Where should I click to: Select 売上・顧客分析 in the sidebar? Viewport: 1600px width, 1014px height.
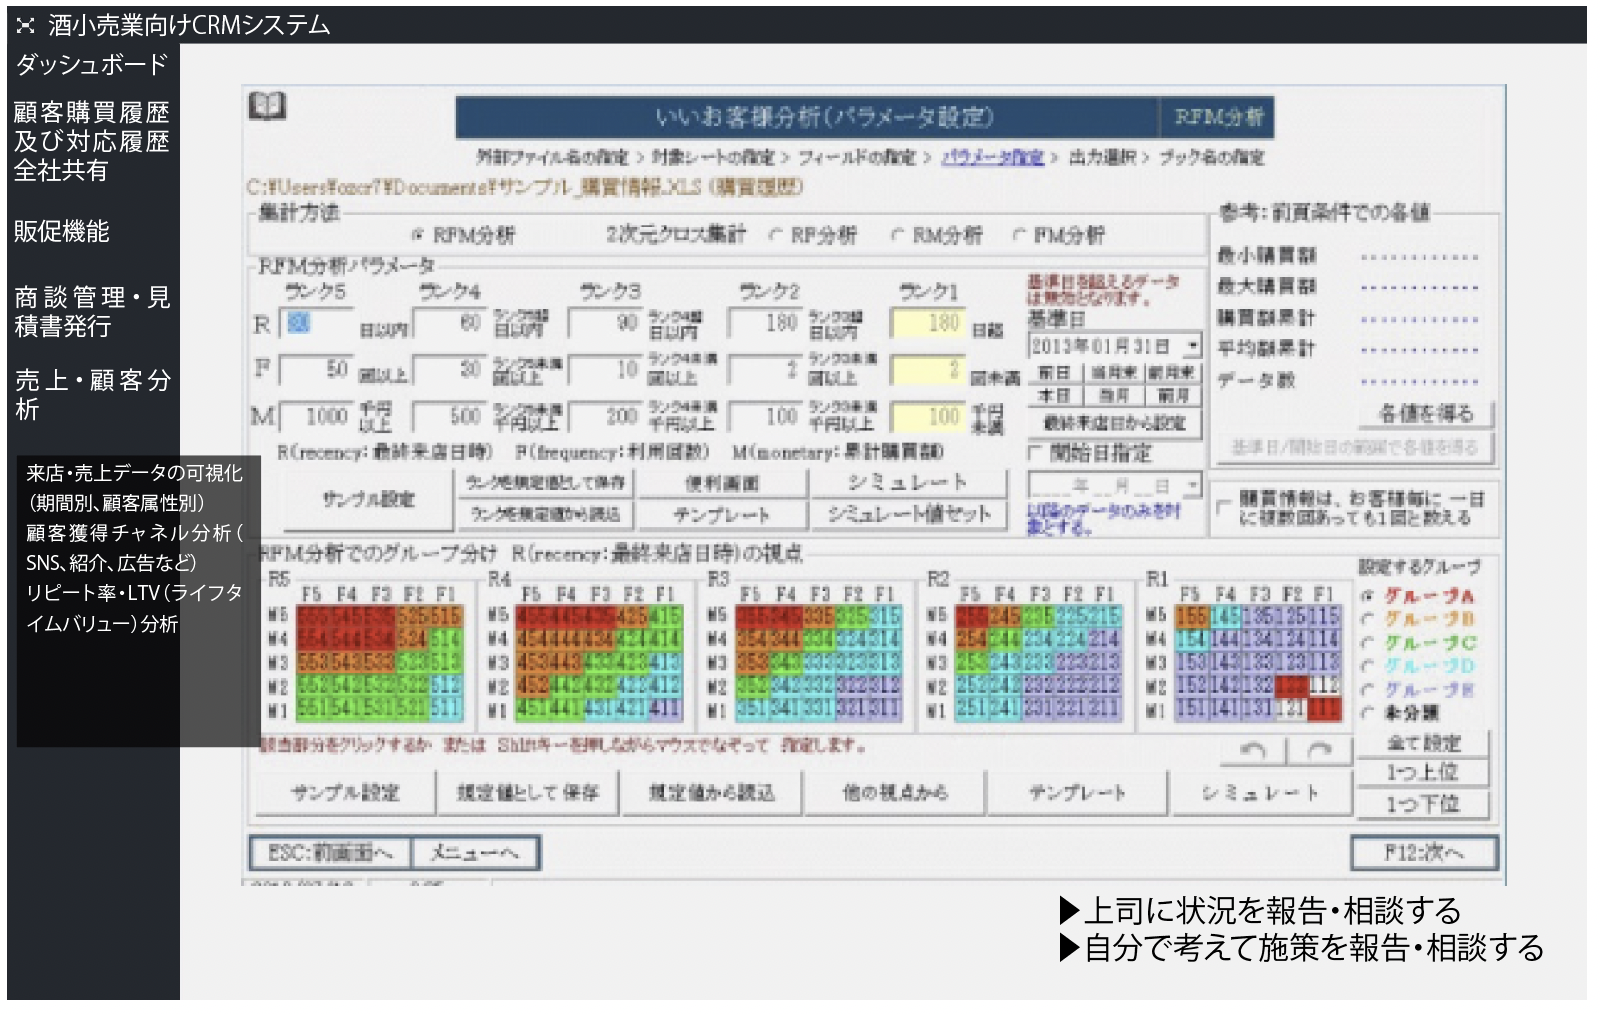click(x=91, y=394)
